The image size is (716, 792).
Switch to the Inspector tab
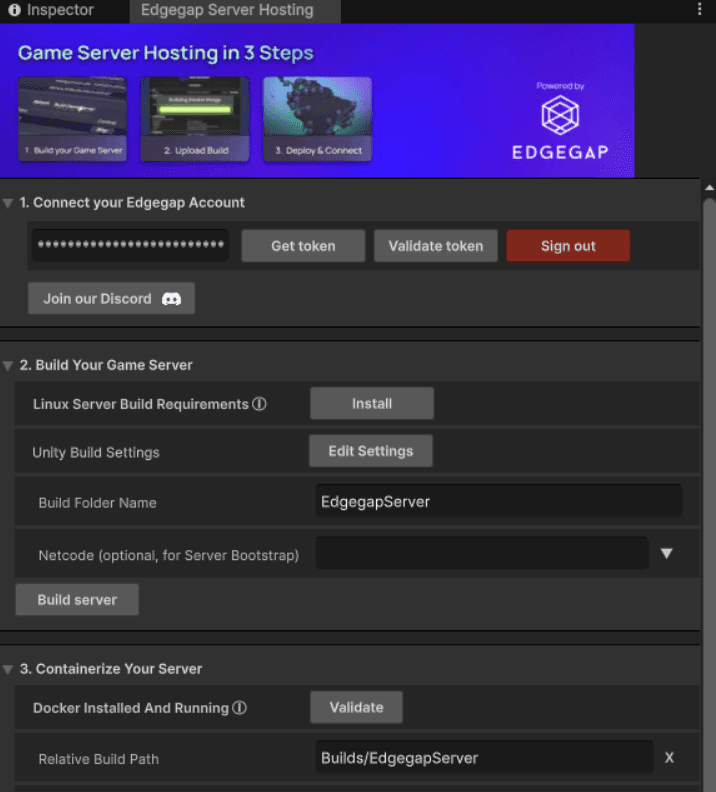[51, 10]
